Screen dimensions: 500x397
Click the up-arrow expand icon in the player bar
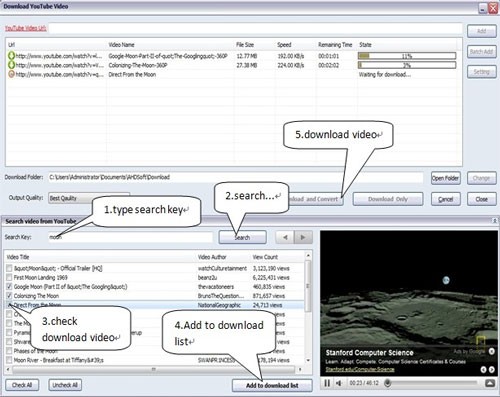point(490,383)
